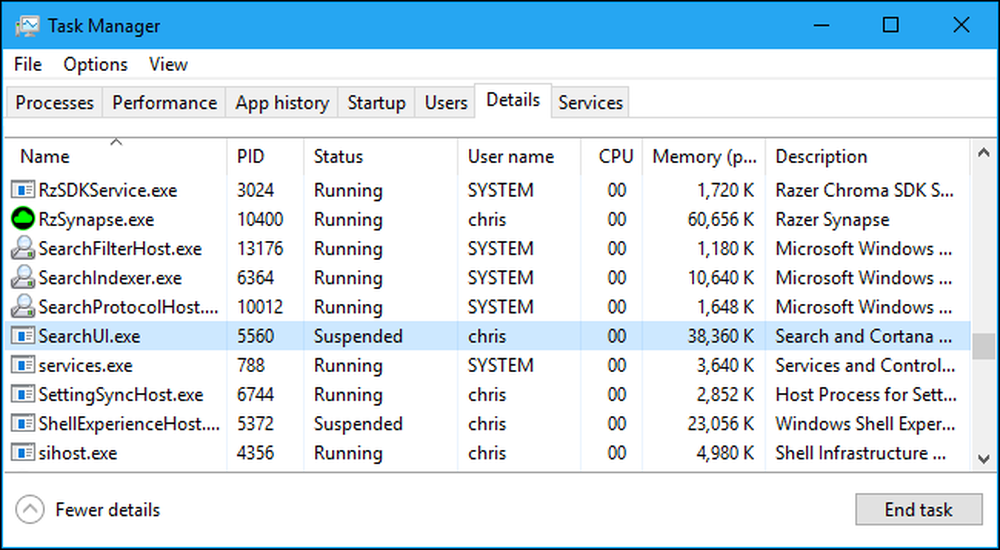Sort by the PID column header
The width and height of the screenshot is (1000, 550).
click(x=265, y=156)
